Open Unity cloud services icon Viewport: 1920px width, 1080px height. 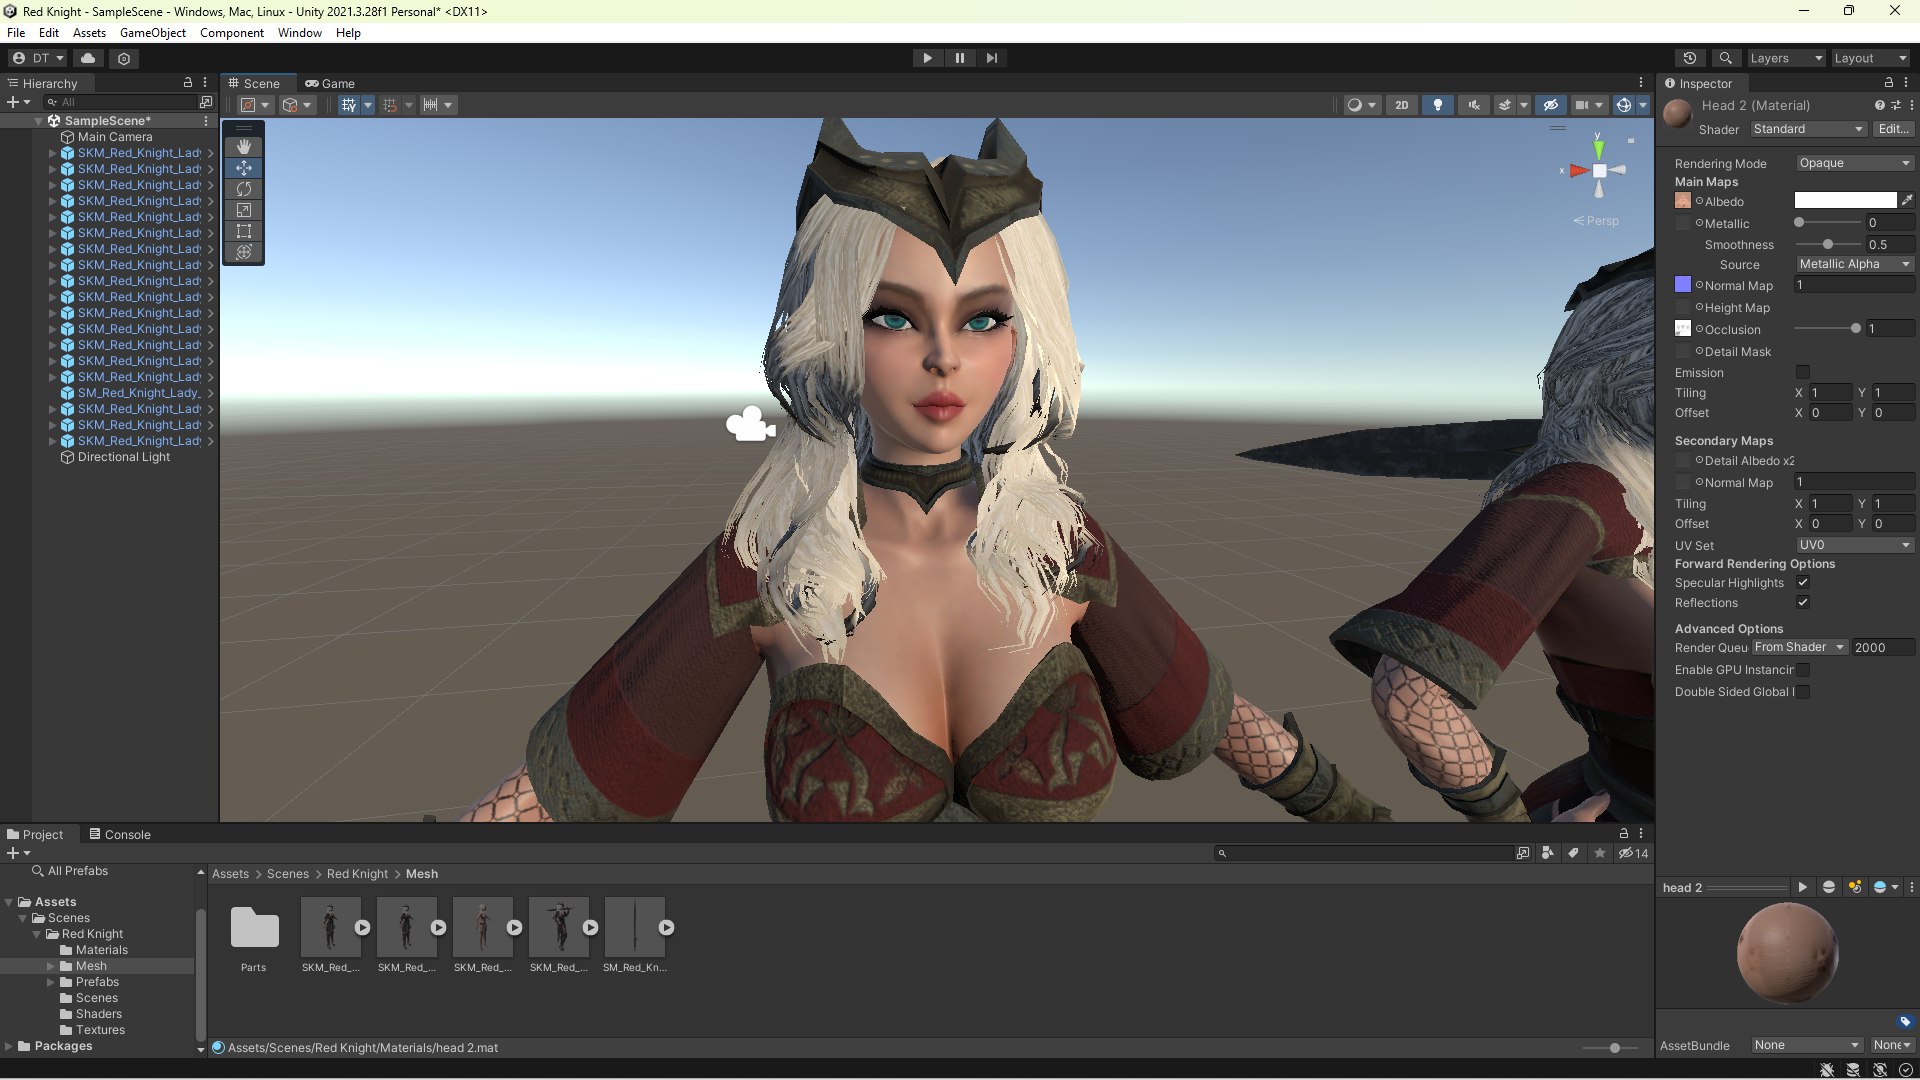tap(88, 58)
